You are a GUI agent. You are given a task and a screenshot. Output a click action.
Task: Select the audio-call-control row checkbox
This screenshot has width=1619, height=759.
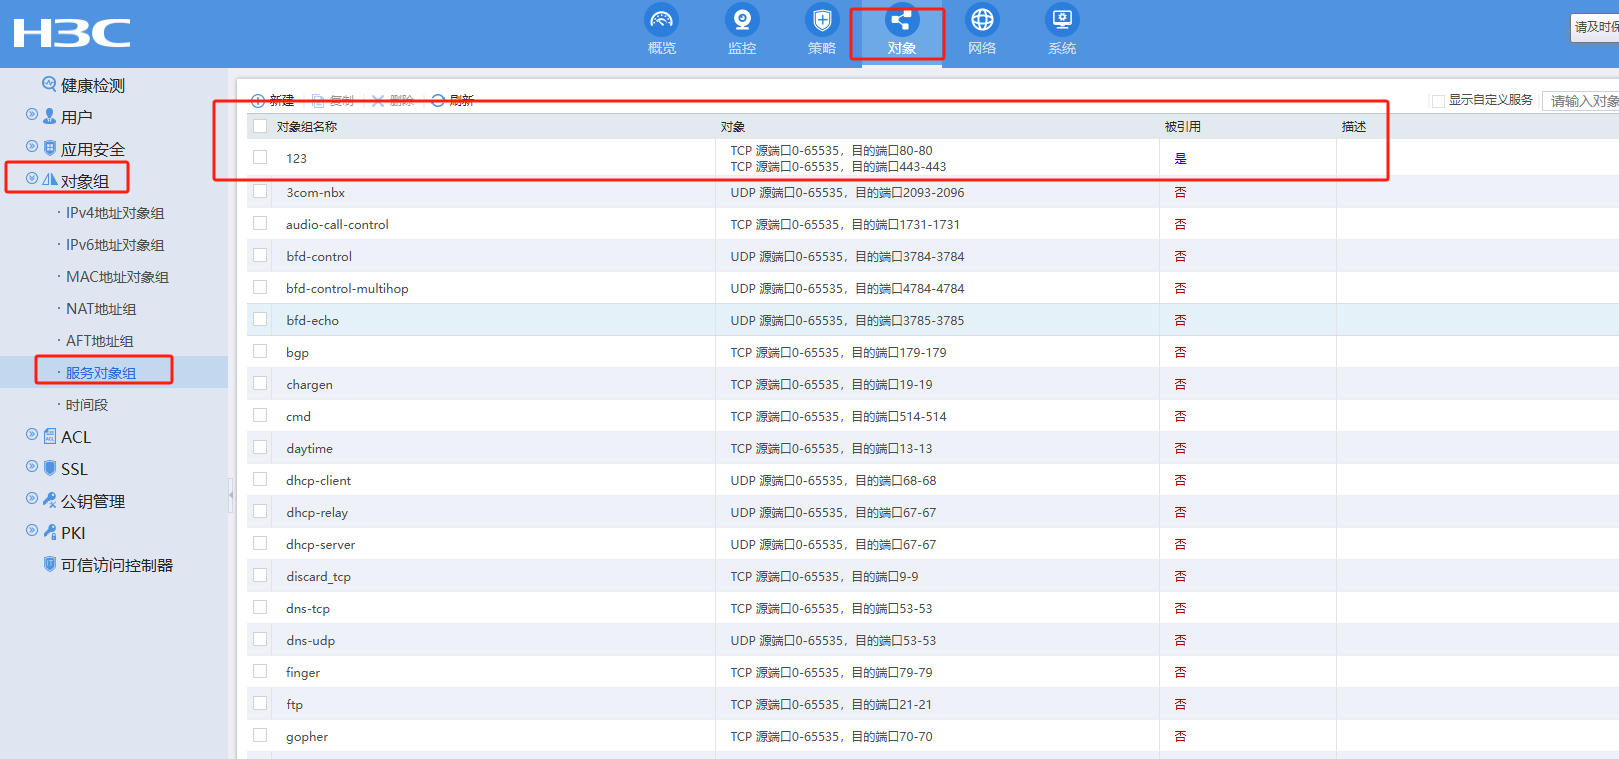(260, 223)
